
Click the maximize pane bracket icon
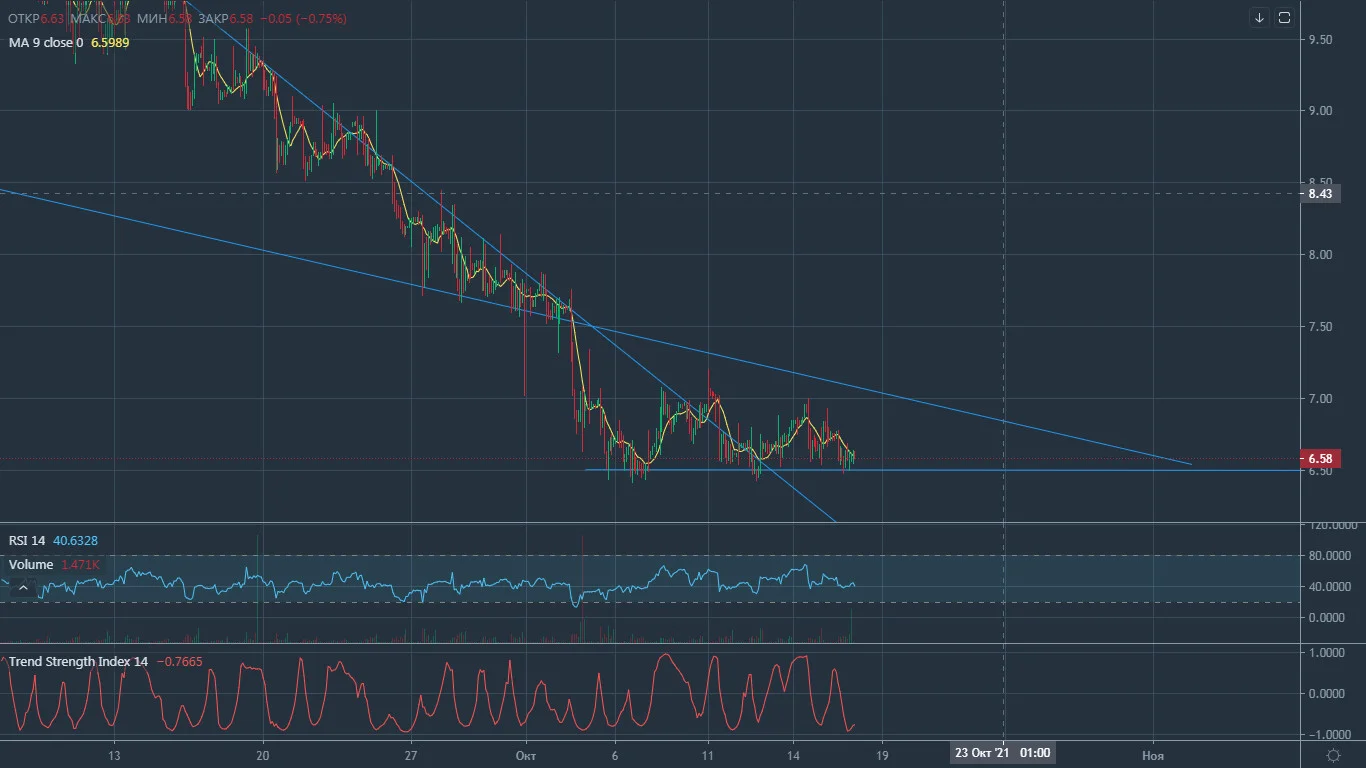coord(1284,18)
